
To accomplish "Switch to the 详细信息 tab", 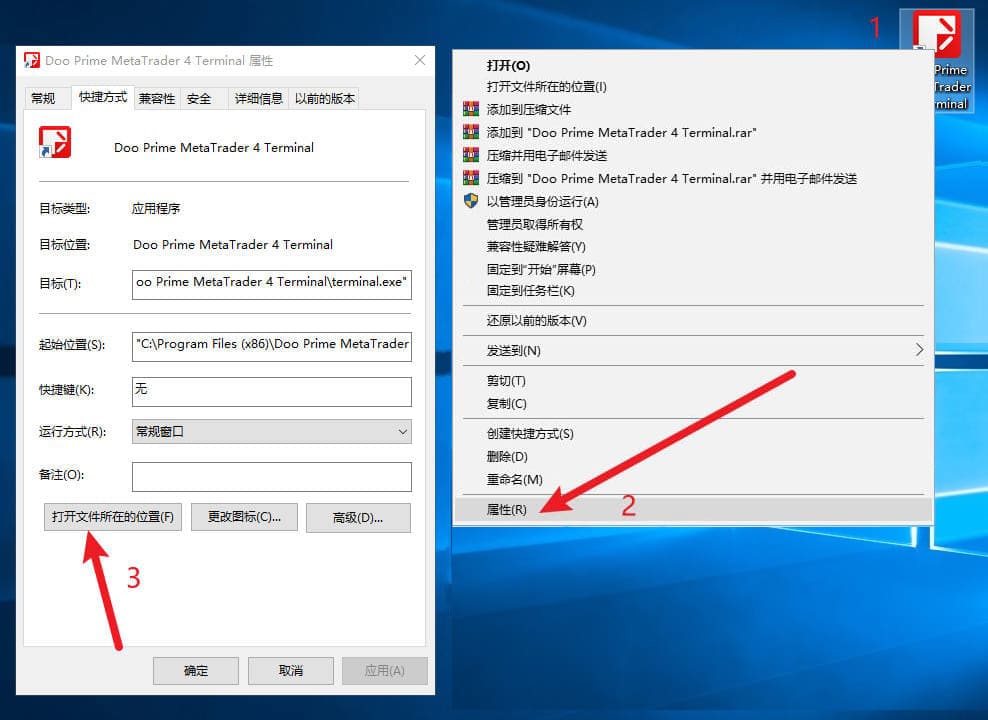I will click(x=258, y=98).
